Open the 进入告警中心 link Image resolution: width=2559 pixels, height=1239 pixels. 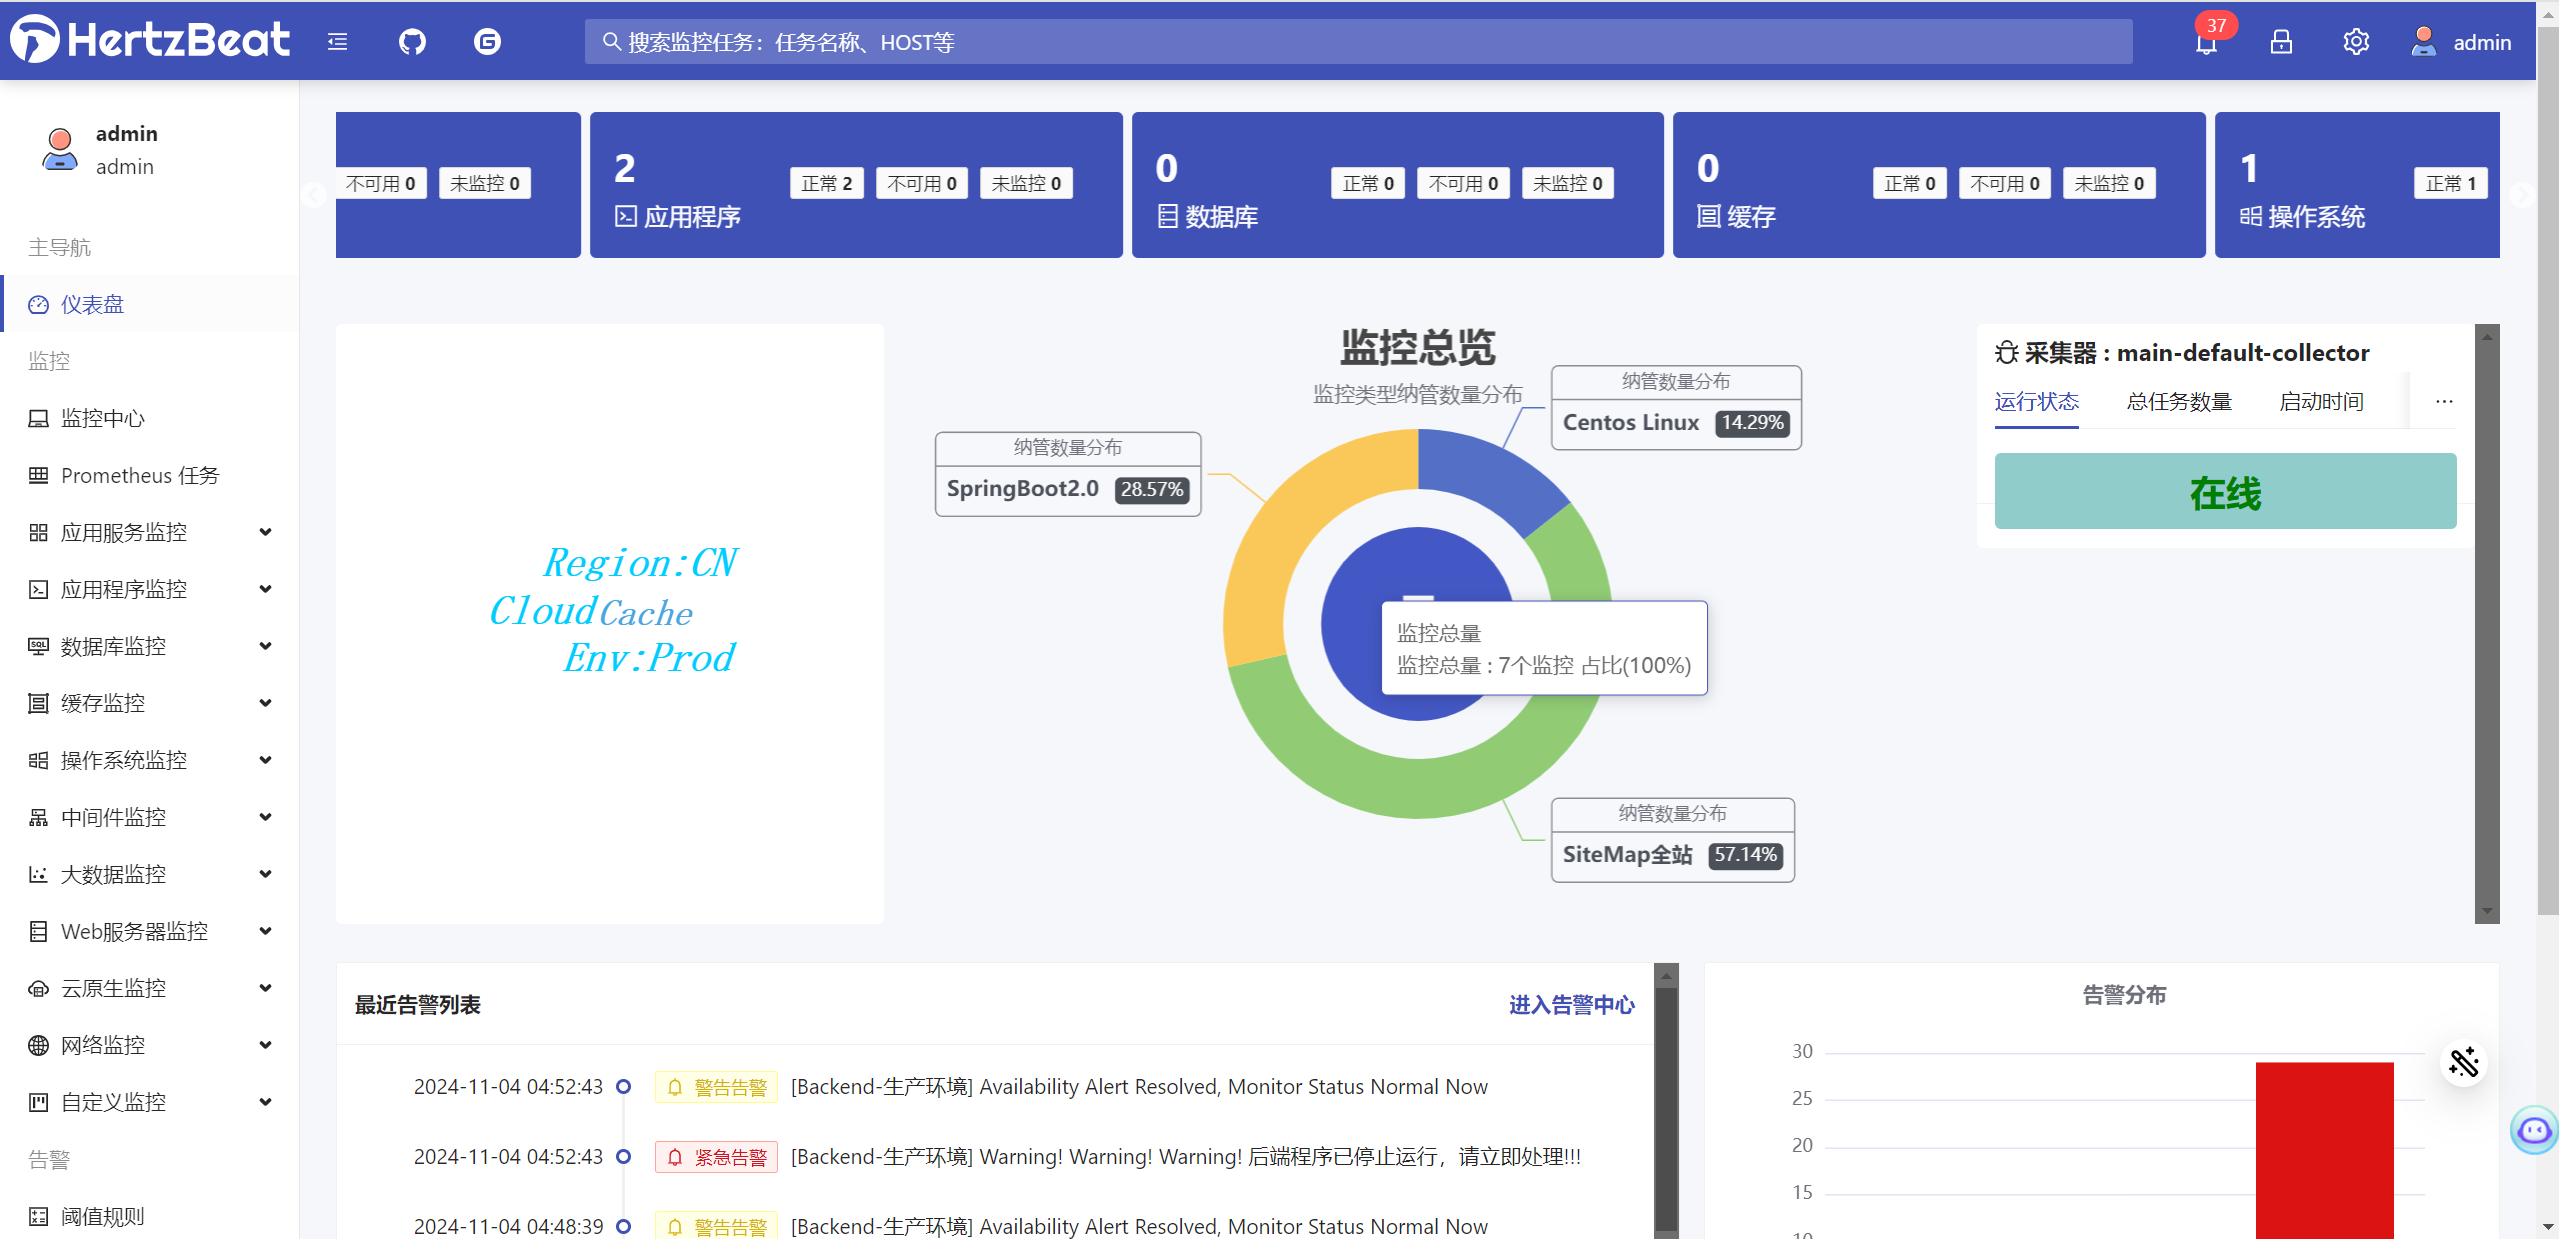click(x=1571, y=1005)
